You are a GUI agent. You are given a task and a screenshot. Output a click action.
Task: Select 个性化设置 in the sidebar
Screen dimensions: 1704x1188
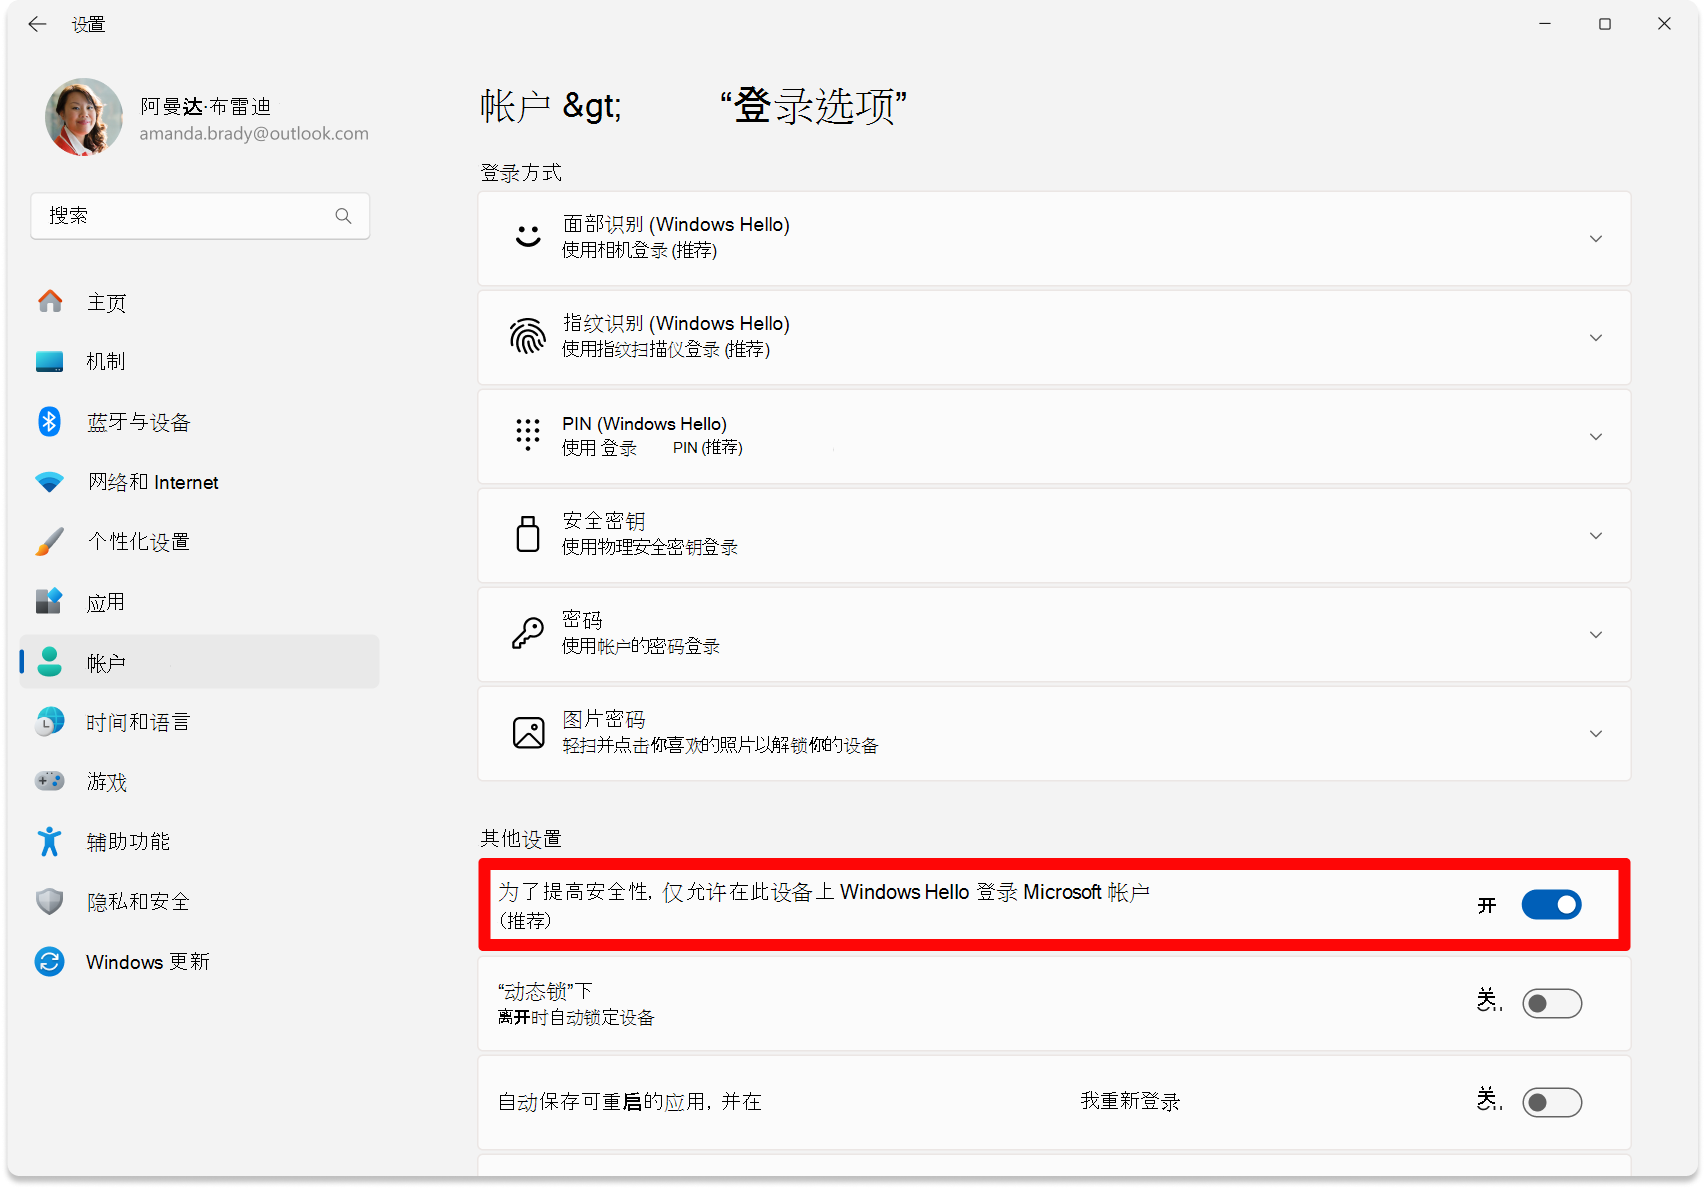click(x=200, y=542)
